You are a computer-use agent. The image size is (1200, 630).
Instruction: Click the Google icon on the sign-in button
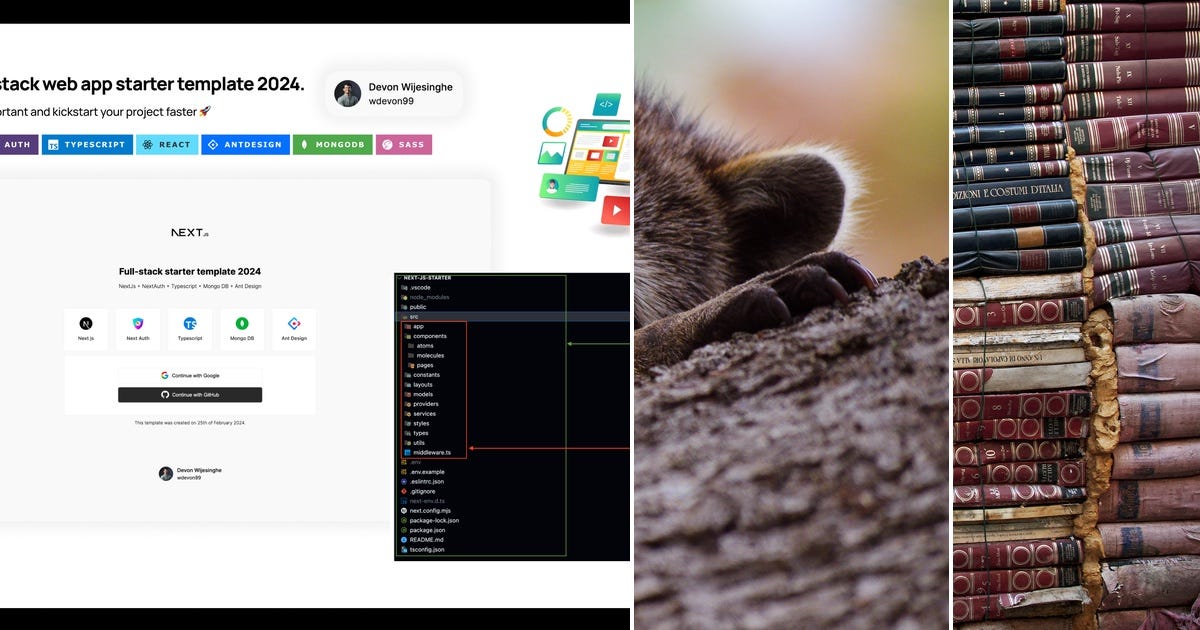[164, 375]
